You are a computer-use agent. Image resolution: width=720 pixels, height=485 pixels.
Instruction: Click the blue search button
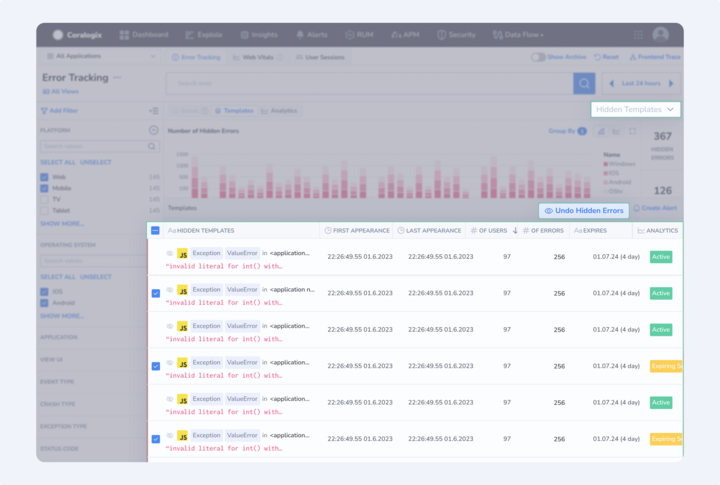pos(584,83)
